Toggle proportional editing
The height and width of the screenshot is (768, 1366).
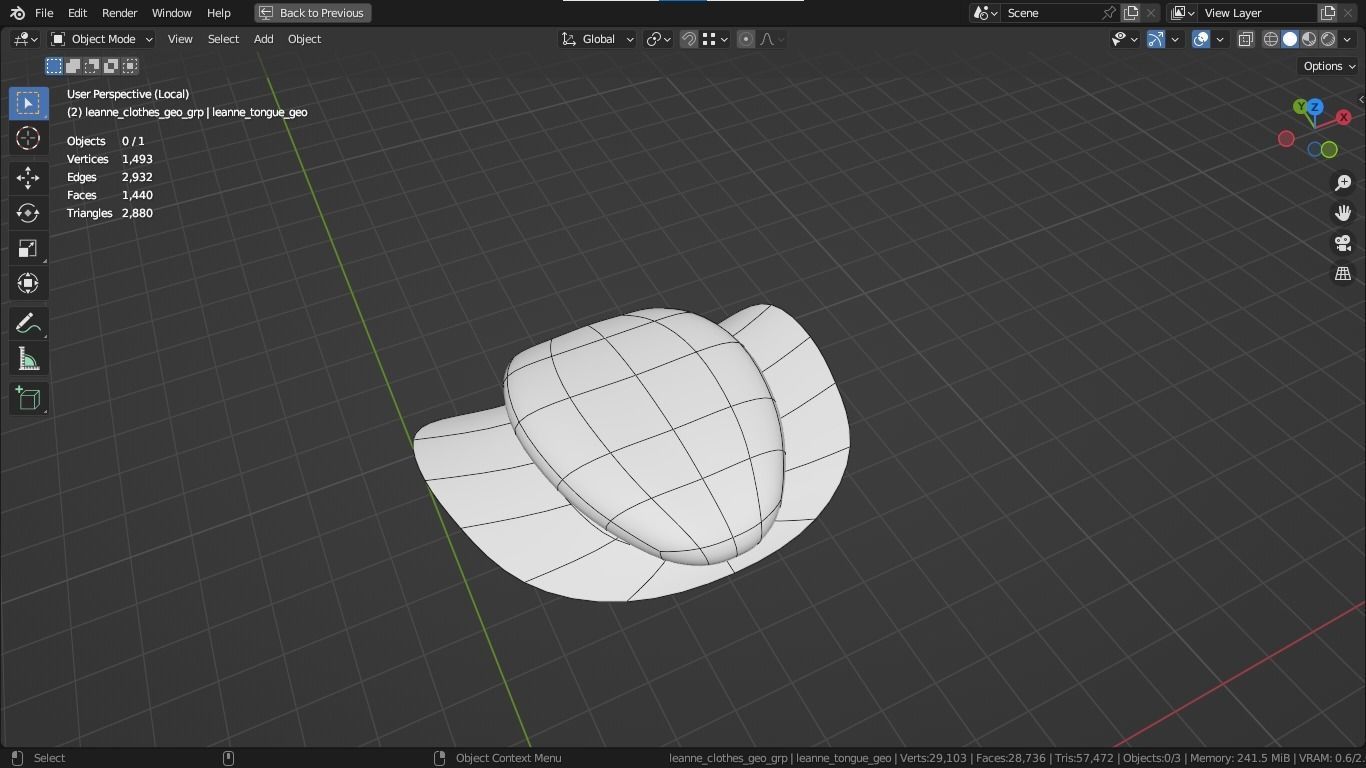pyautogui.click(x=745, y=39)
